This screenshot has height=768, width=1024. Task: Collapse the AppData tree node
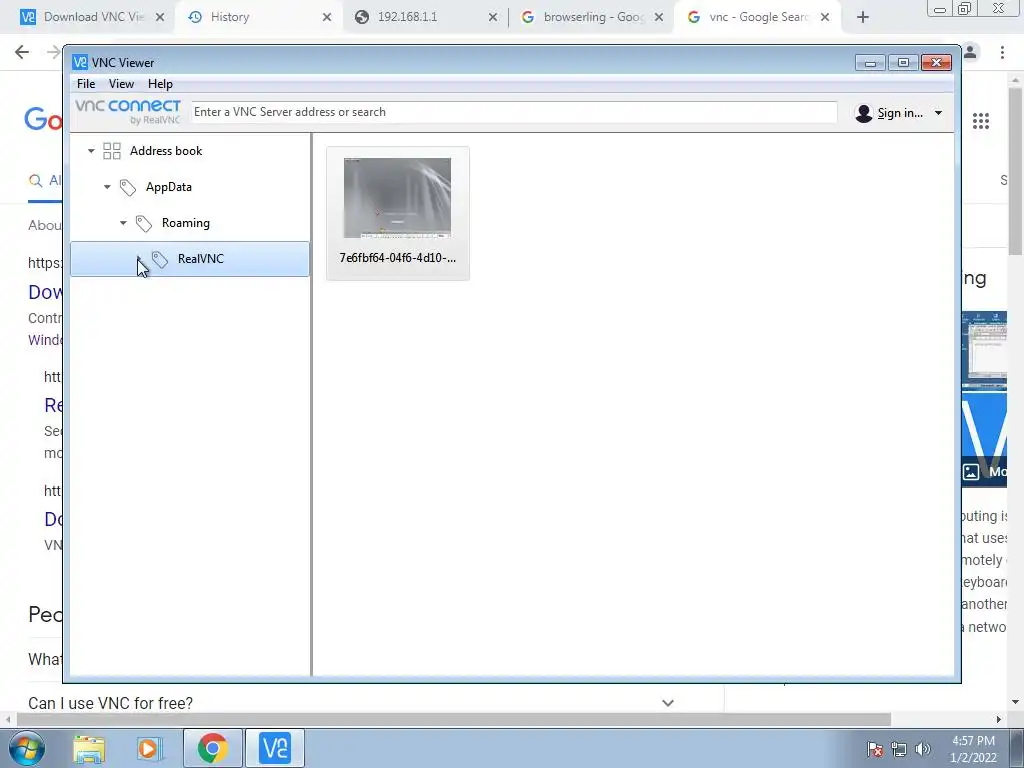point(107,187)
